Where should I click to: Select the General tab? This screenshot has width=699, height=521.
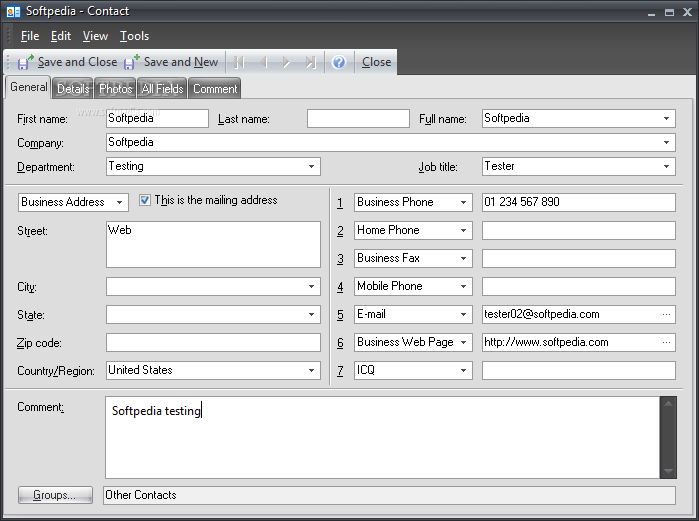pos(29,87)
